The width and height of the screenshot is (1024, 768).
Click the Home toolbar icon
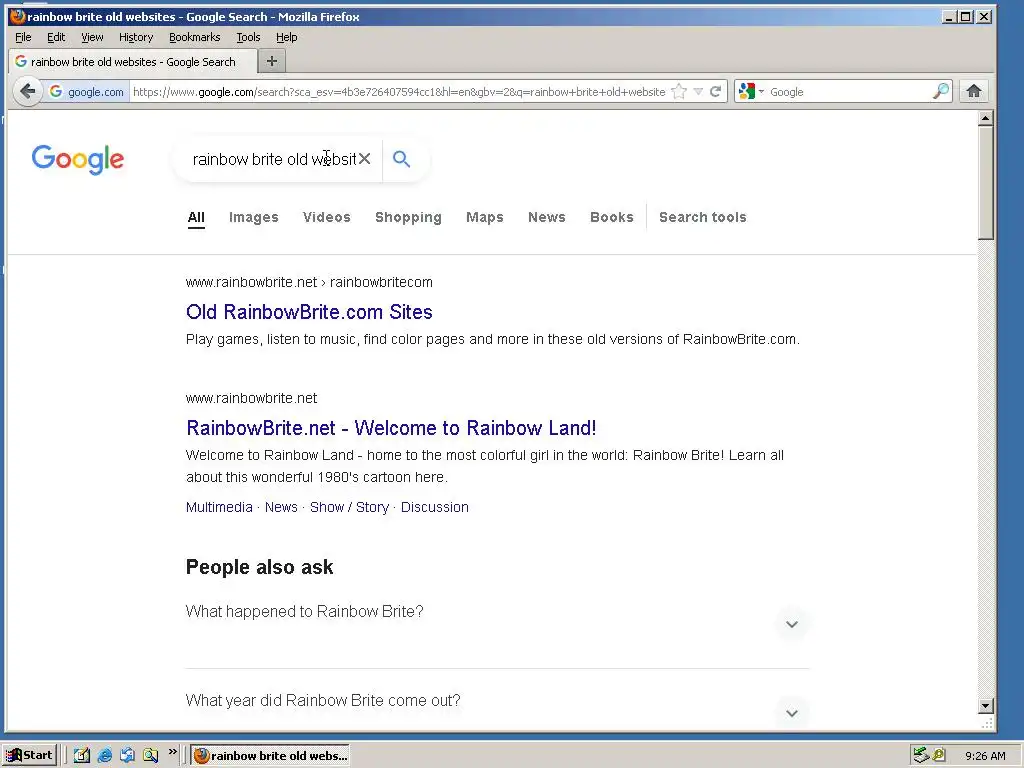974,91
